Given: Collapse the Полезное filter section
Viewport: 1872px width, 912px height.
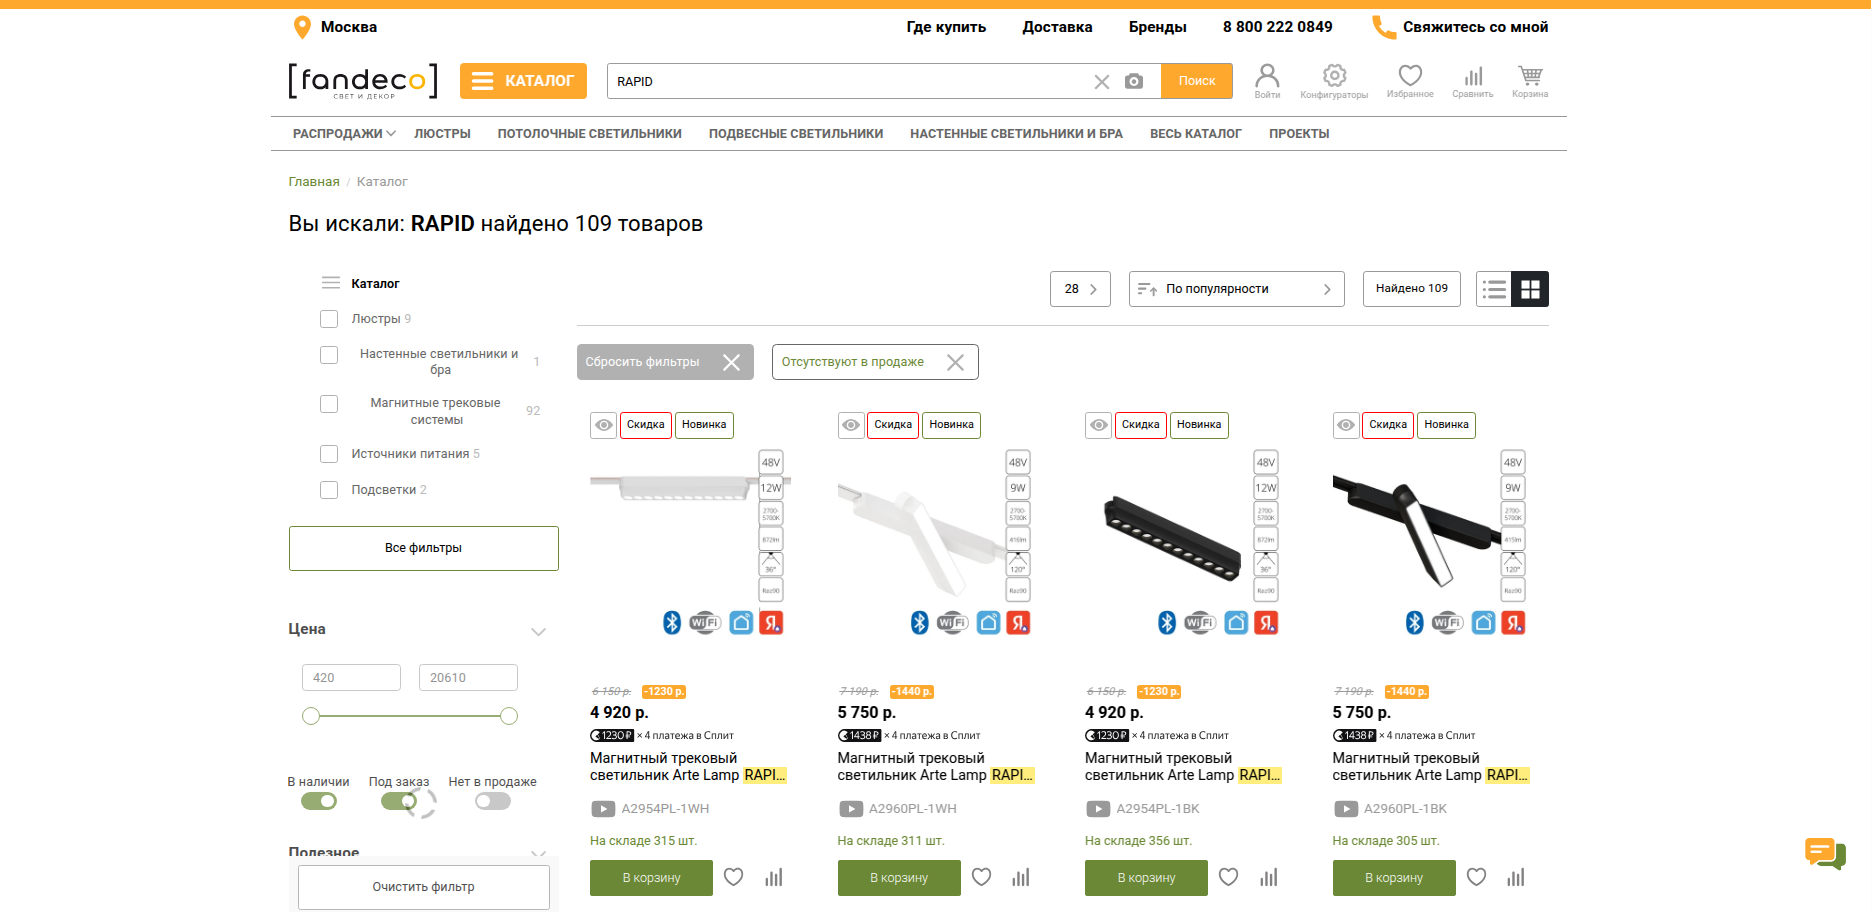Looking at the screenshot, I should 538,853.
